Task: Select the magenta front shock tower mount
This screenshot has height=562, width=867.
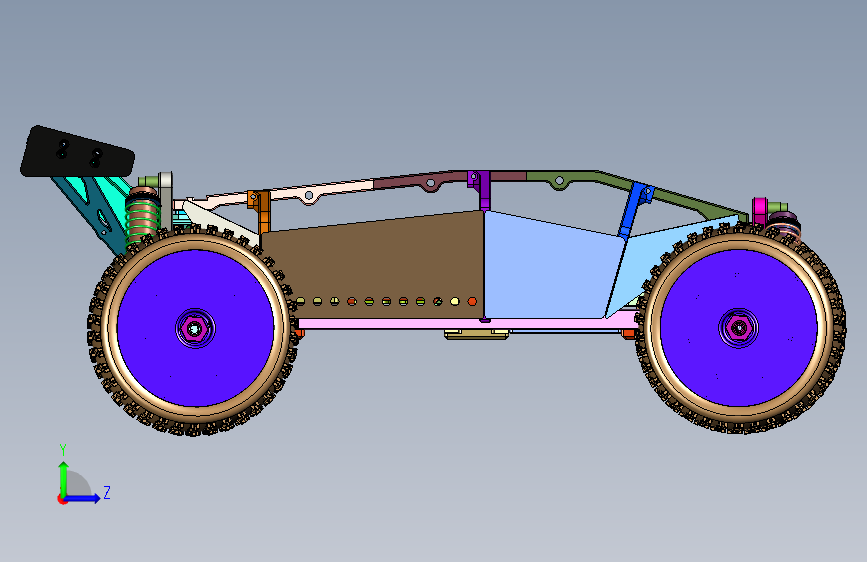Action: pos(759,211)
